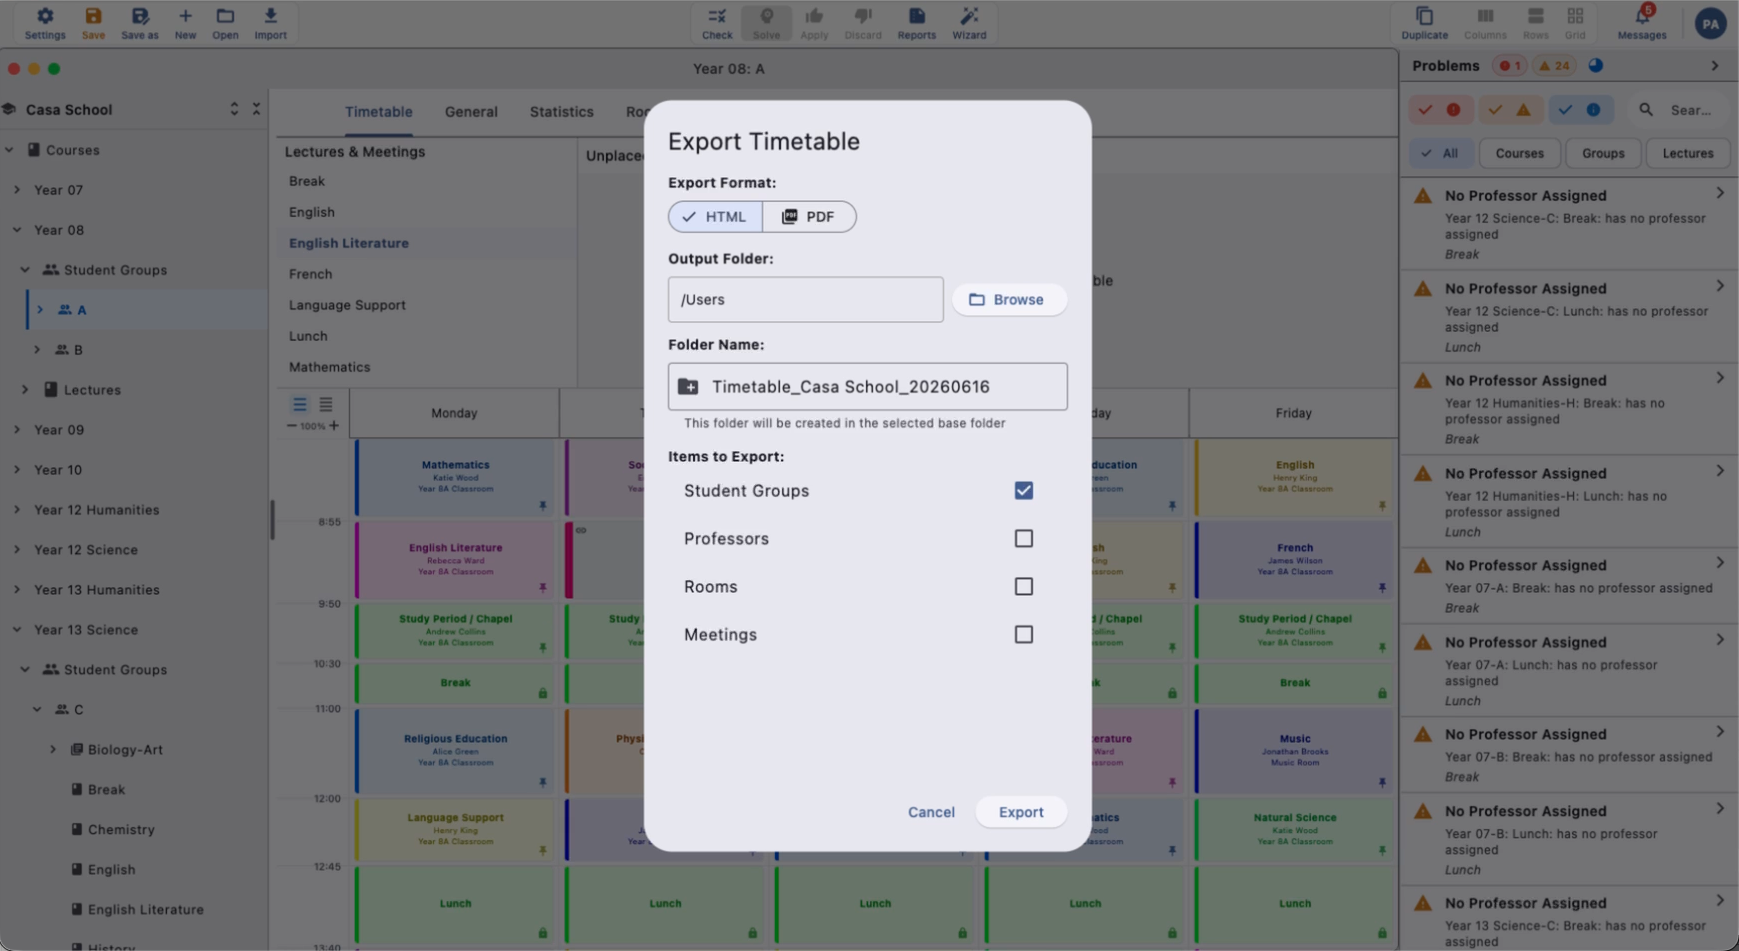Image resolution: width=1739 pixels, height=951 pixels.
Task: Click the Open folder toolbar icon
Action: click(225, 23)
